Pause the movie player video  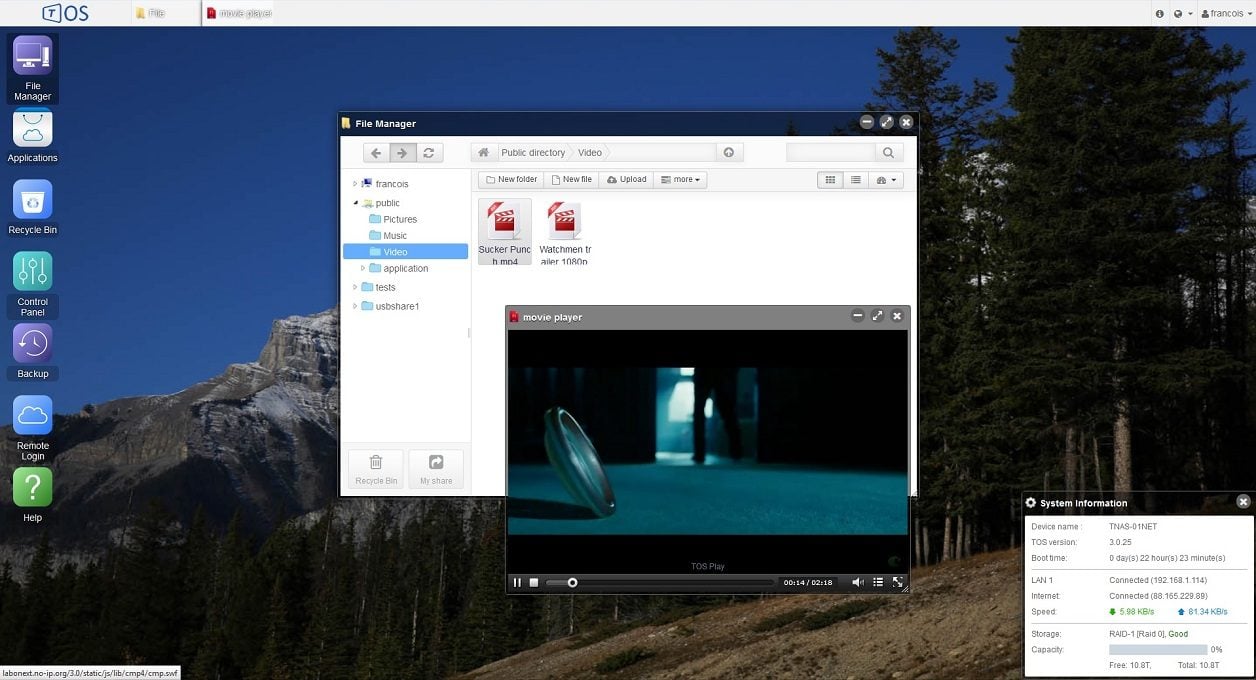pos(517,582)
